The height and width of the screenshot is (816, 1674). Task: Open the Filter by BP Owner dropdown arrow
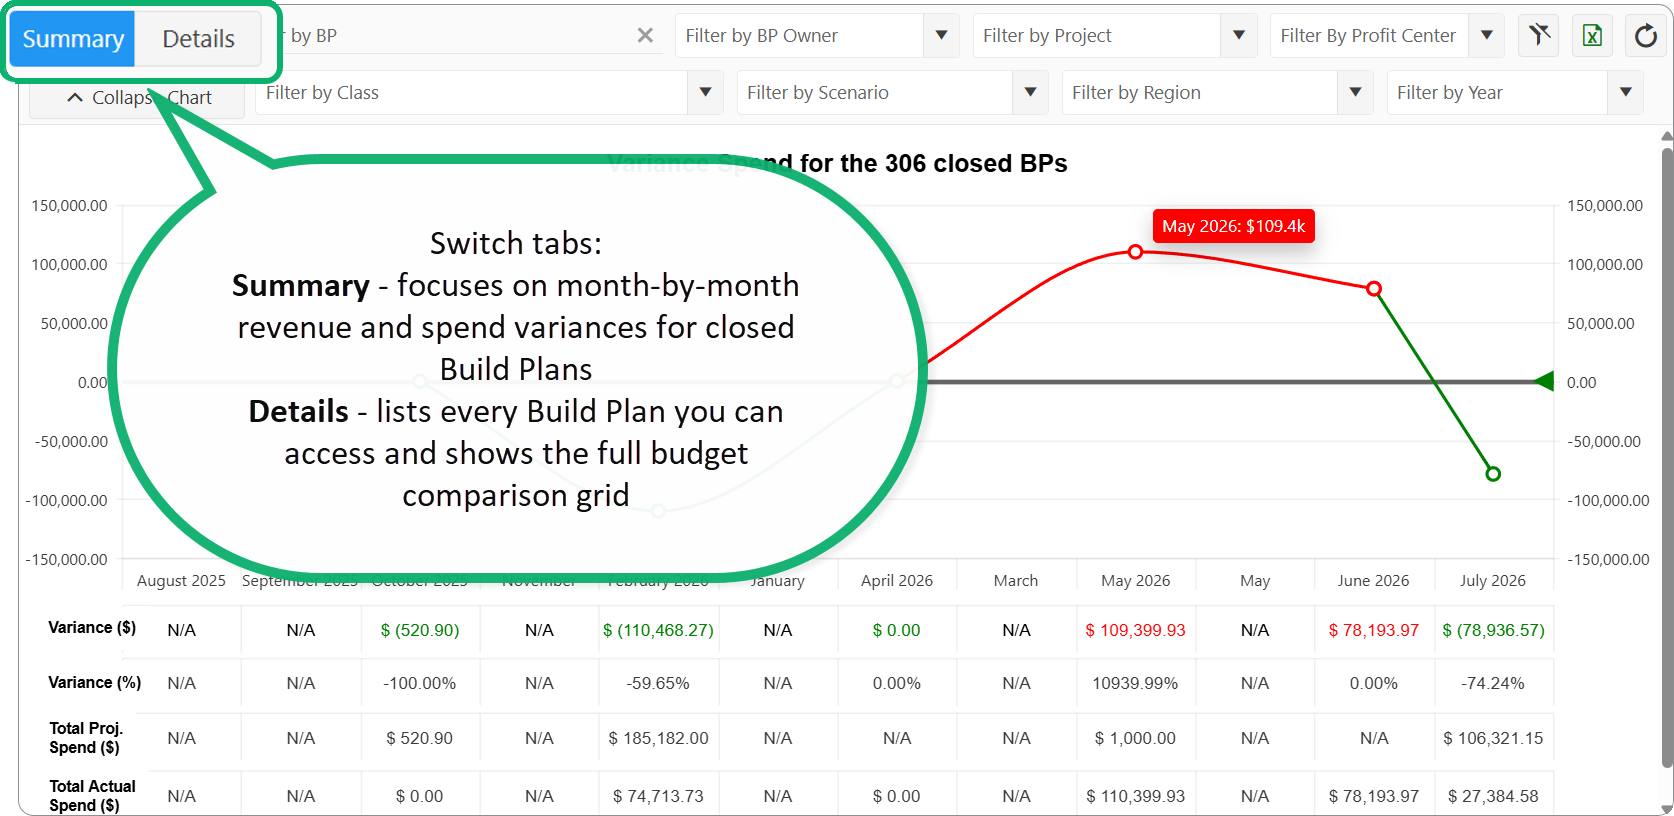coord(941,36)
